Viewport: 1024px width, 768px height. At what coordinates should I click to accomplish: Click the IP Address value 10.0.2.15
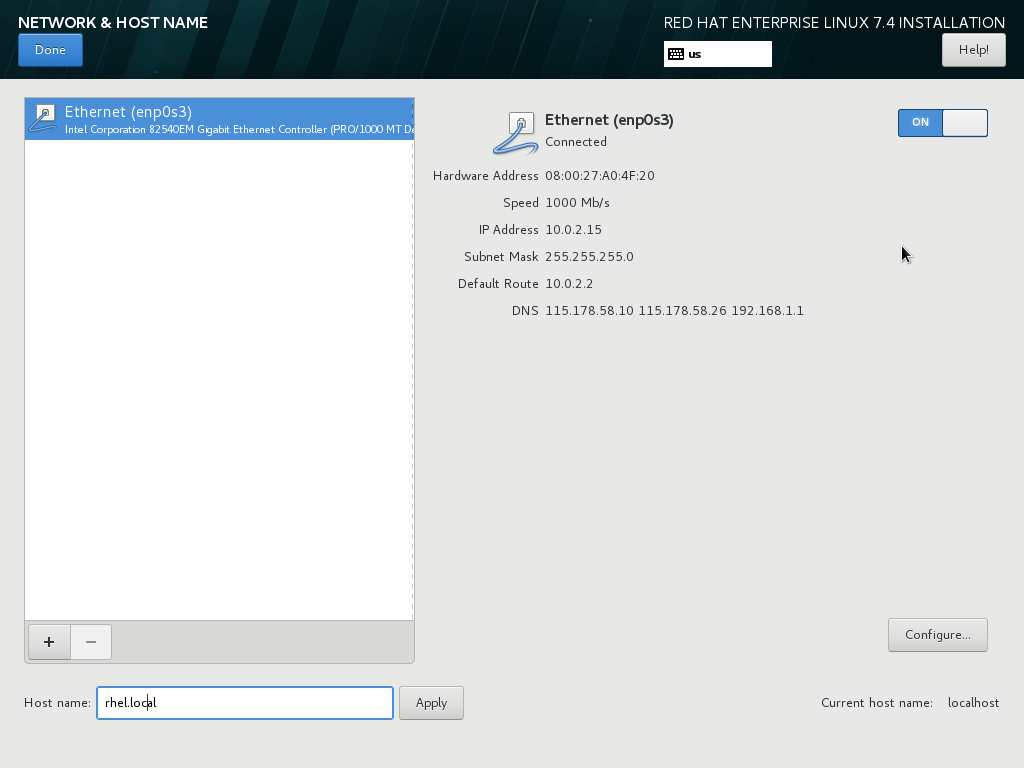click(573, 230)
